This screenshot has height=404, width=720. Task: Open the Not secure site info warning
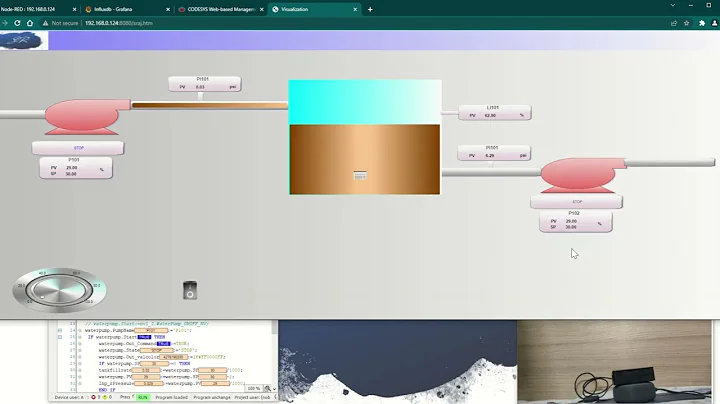coord(61,23)
